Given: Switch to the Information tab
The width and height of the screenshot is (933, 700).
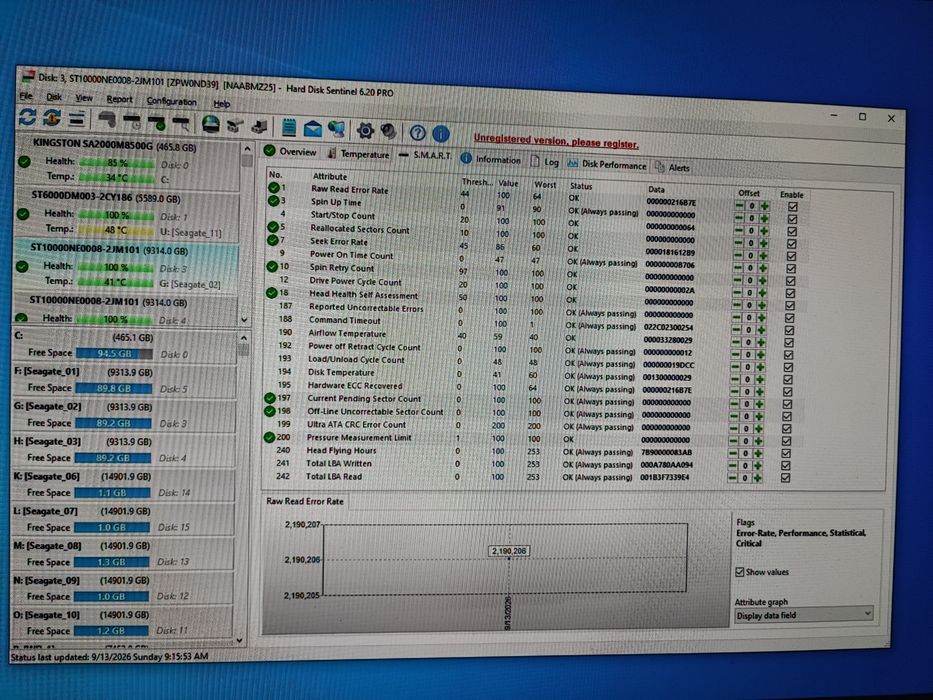Looking at the screenshot, I should point(490,159).
